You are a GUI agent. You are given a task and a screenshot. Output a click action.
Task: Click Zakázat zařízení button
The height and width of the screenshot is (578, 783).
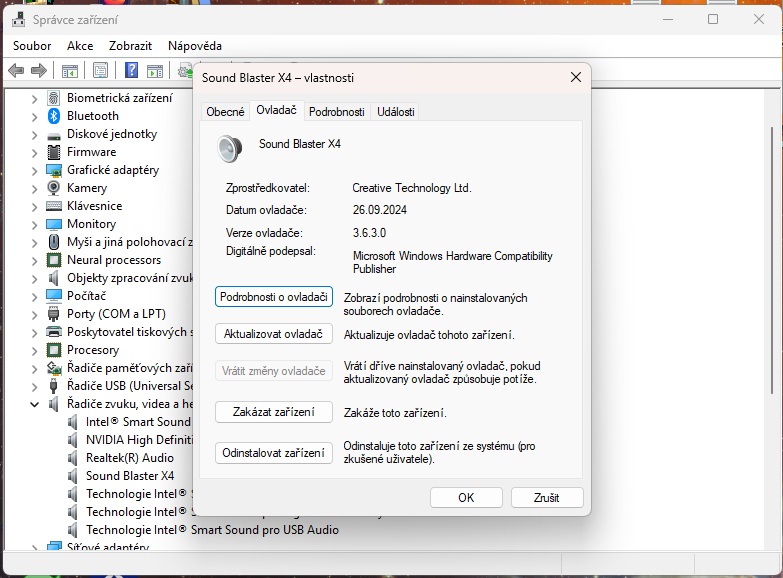point(274,412)
